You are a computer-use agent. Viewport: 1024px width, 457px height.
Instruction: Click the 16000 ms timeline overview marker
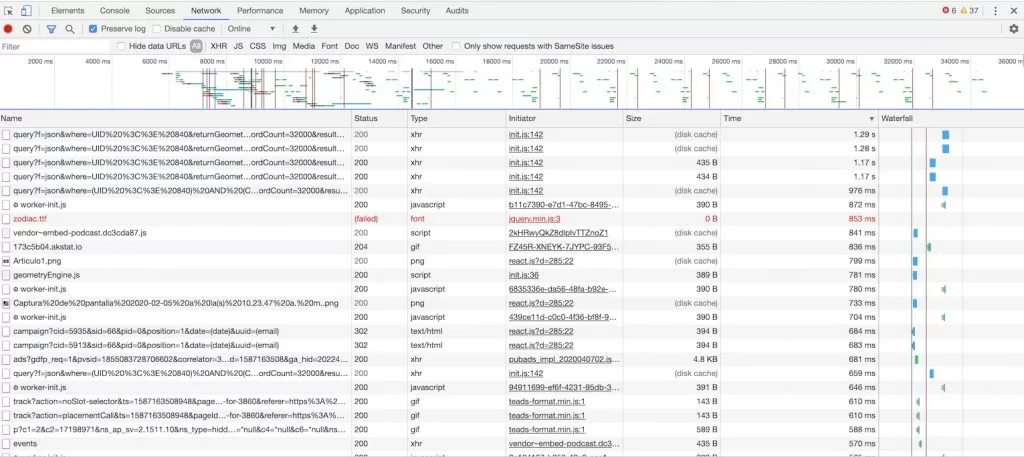pos(440,61)
